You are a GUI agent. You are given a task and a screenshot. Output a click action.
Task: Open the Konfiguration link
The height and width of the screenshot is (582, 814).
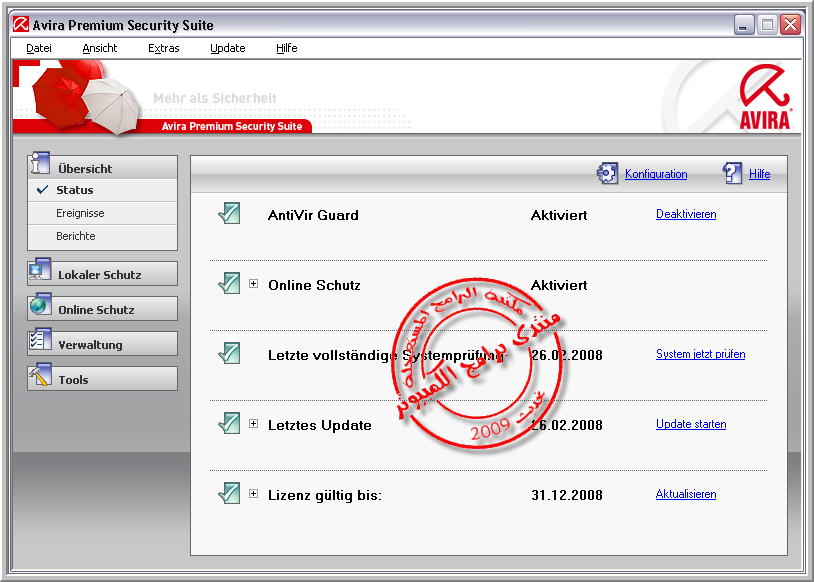tap(656, 174)
